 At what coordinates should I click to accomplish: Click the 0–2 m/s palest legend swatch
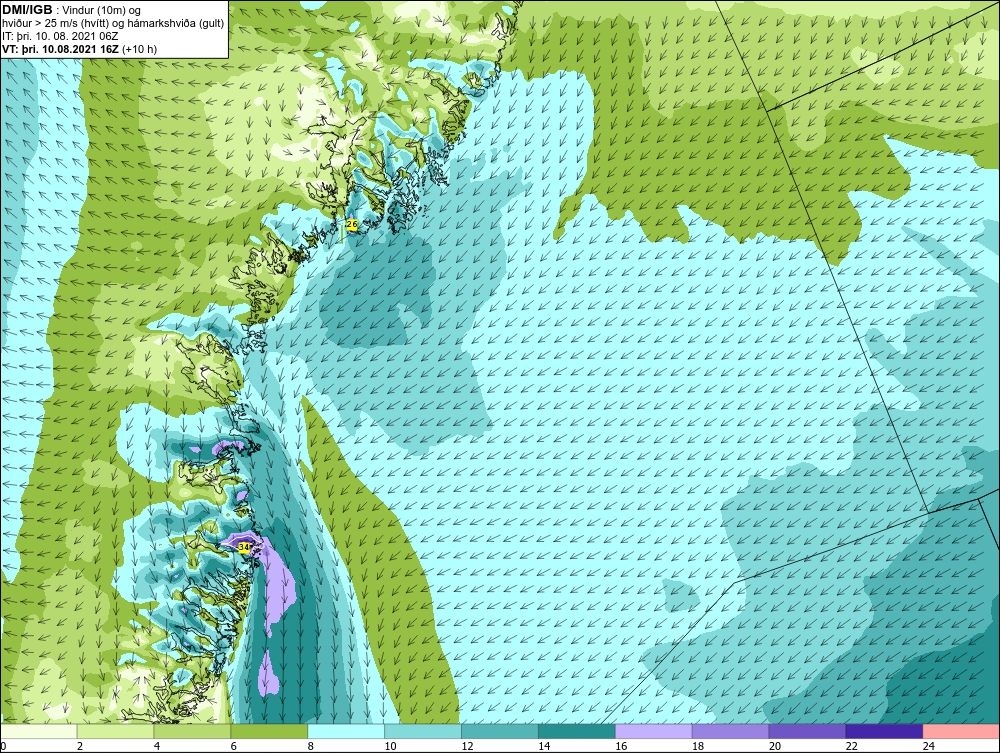tap(39, 731)
